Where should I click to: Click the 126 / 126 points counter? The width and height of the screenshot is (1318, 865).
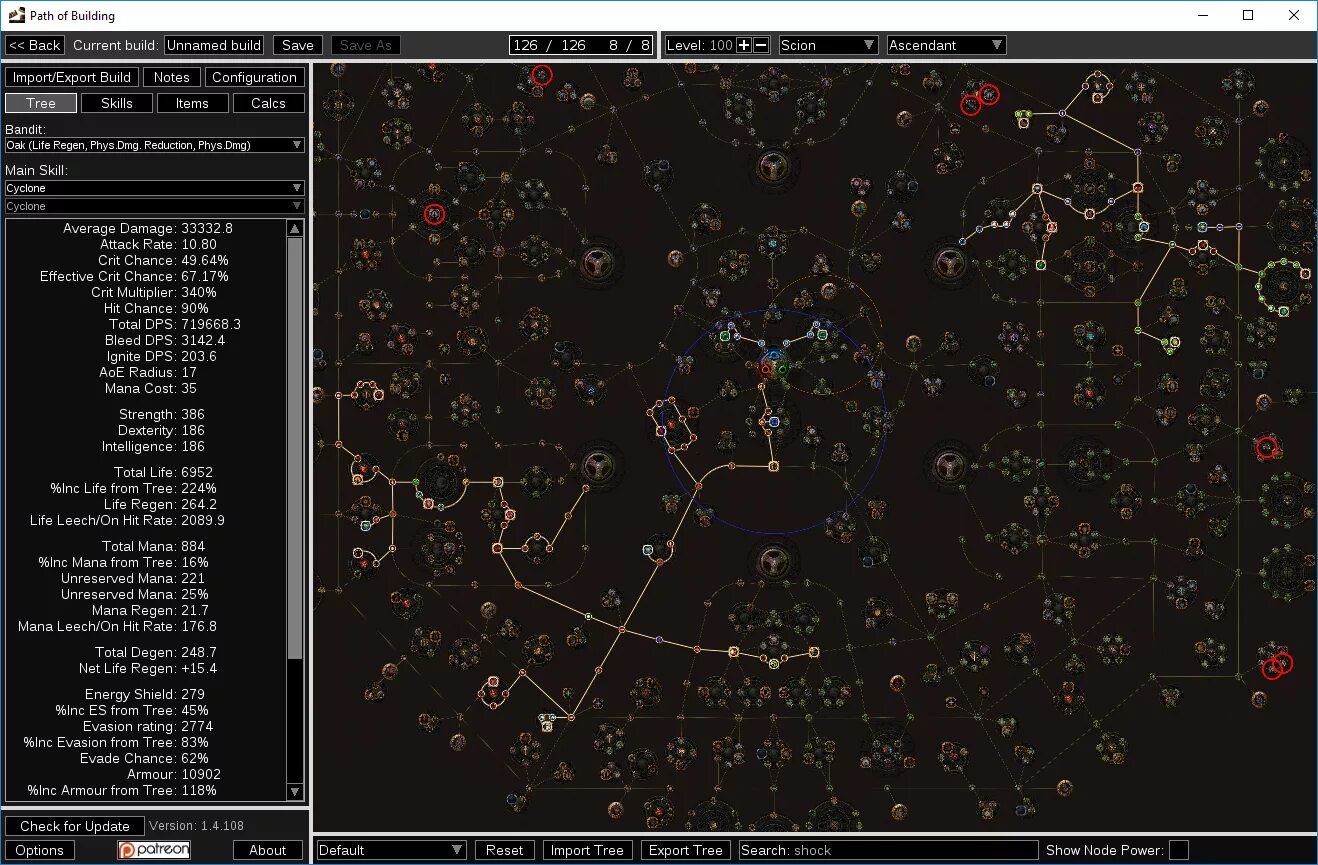click(581, 45)
